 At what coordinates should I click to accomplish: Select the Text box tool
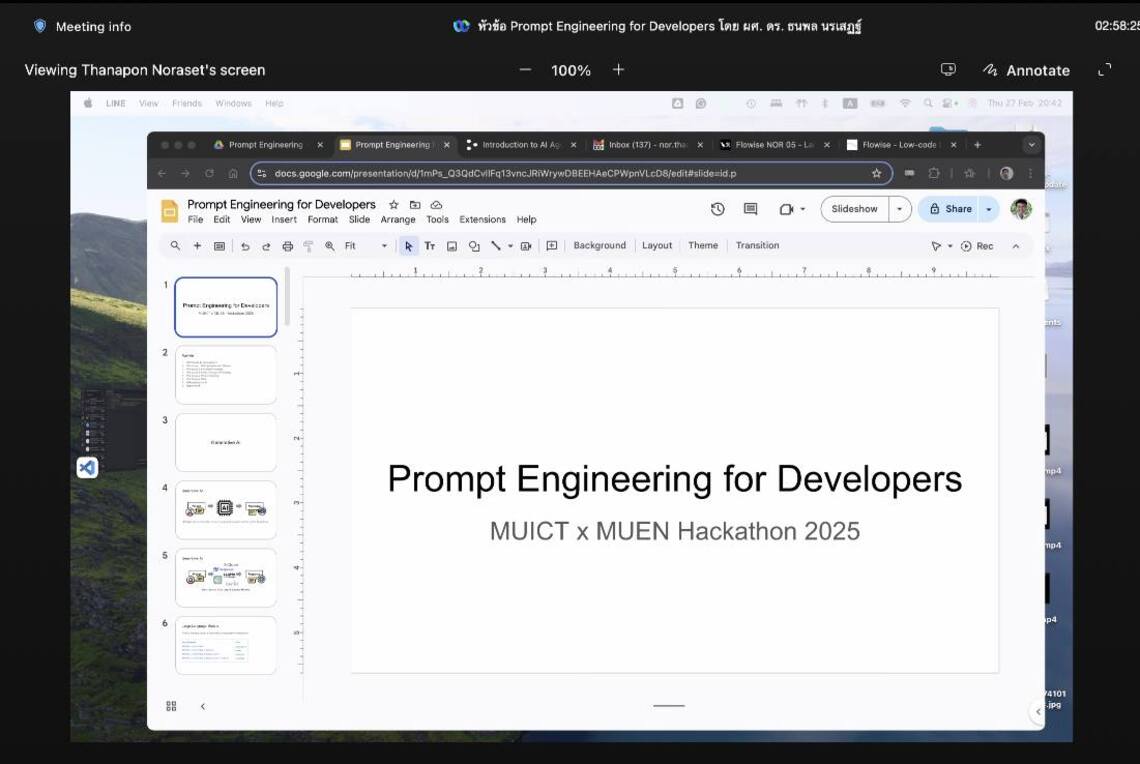430,246
